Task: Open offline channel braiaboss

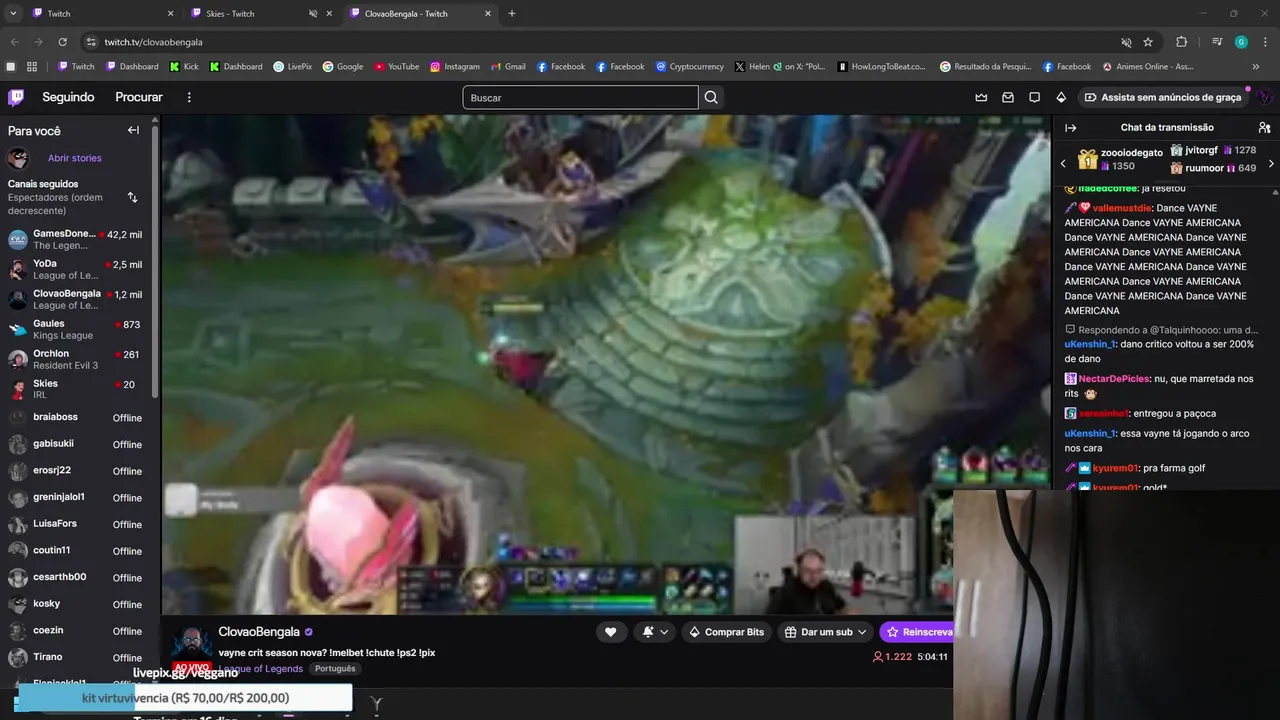Action: (x=75, y=417)
